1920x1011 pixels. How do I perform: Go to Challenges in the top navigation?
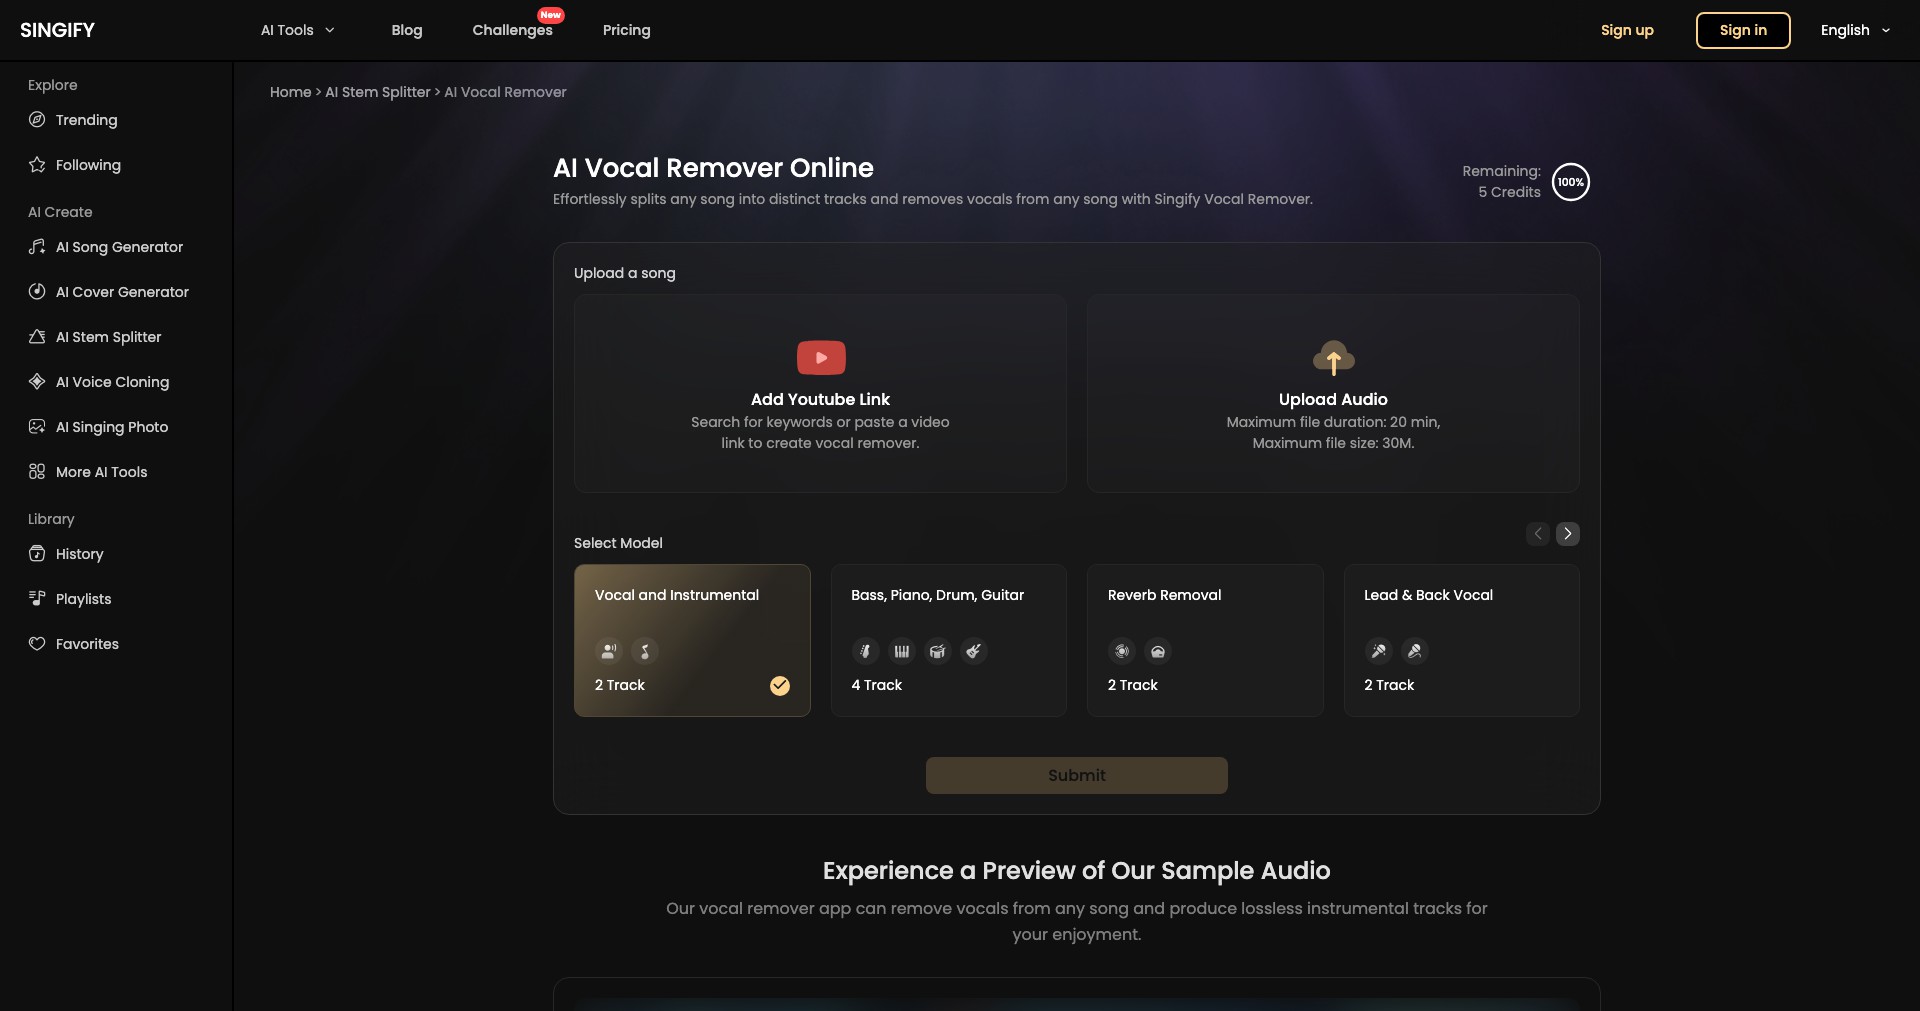512,30
